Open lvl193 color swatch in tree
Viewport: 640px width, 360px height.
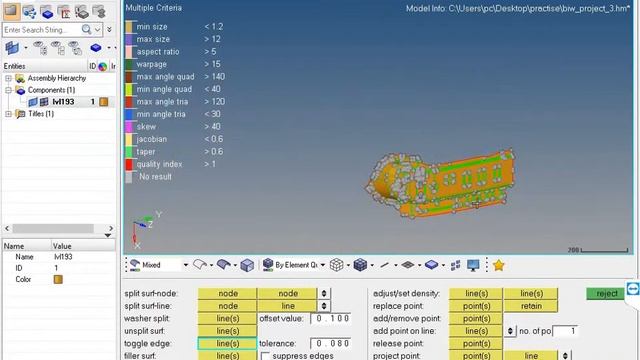pos(104,102)
